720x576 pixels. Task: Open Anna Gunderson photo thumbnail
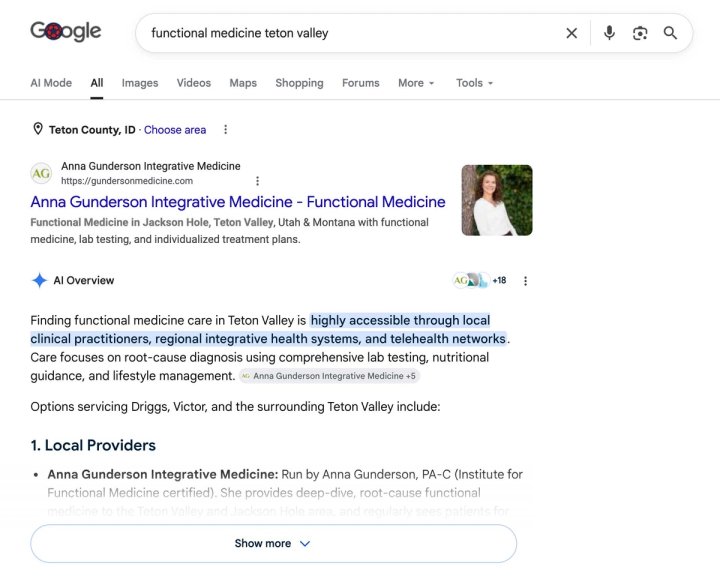pyautogui.click(x=497, y=200)
